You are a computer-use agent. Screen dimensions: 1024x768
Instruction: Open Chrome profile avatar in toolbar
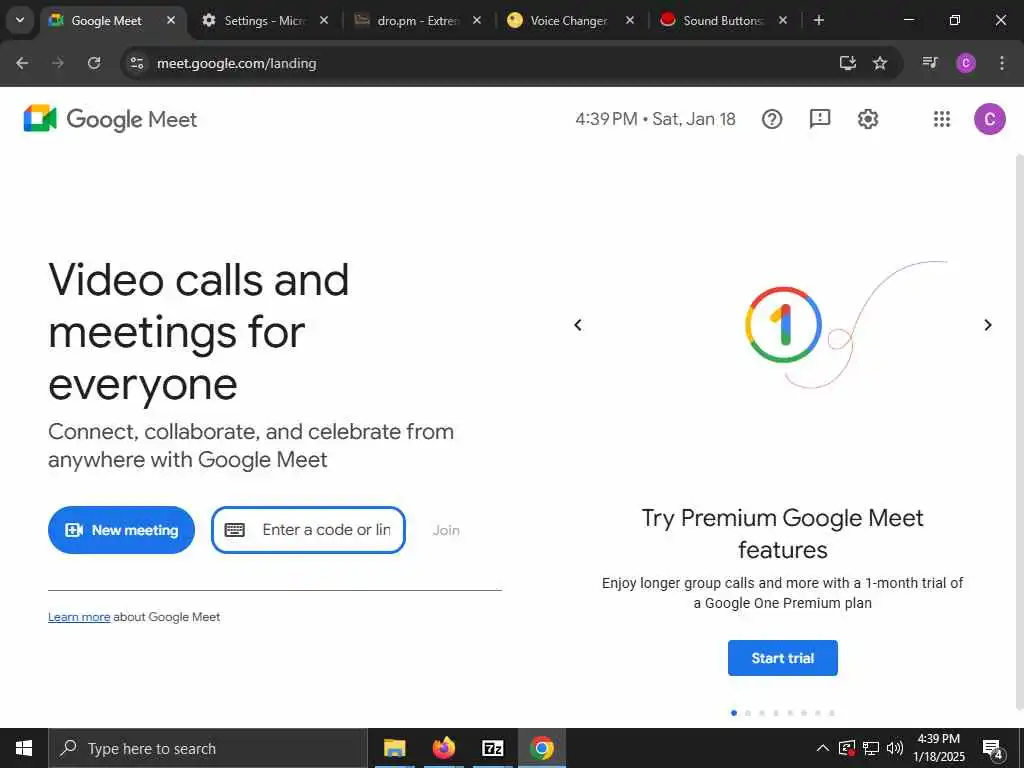pyautogui.click(x=965, y=63)
